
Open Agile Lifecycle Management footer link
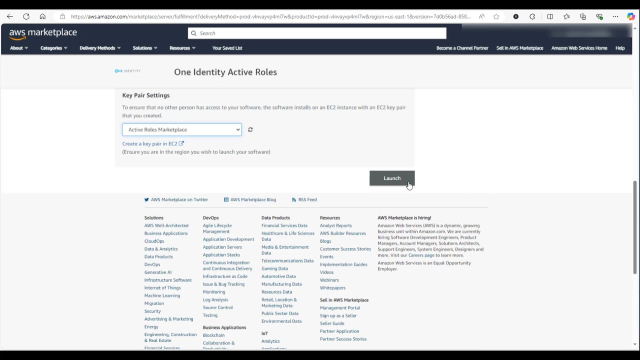(217, 228)
